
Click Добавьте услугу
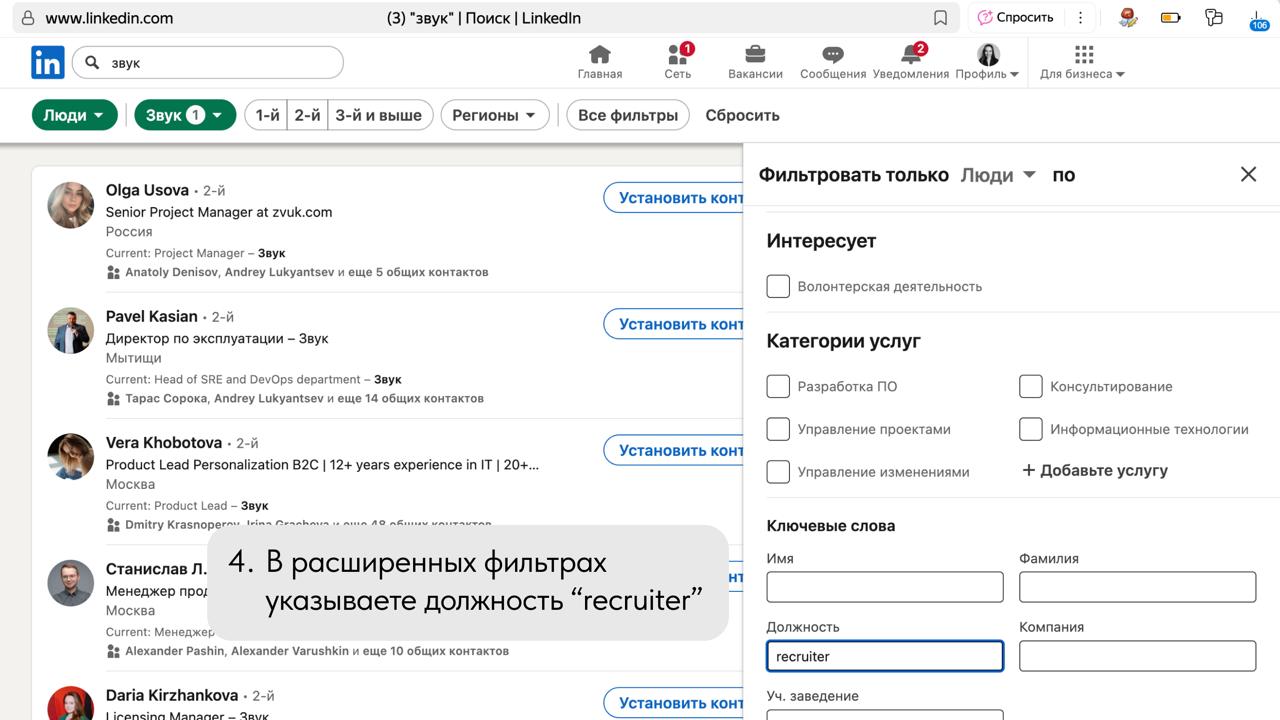(x=1095, y=470)
